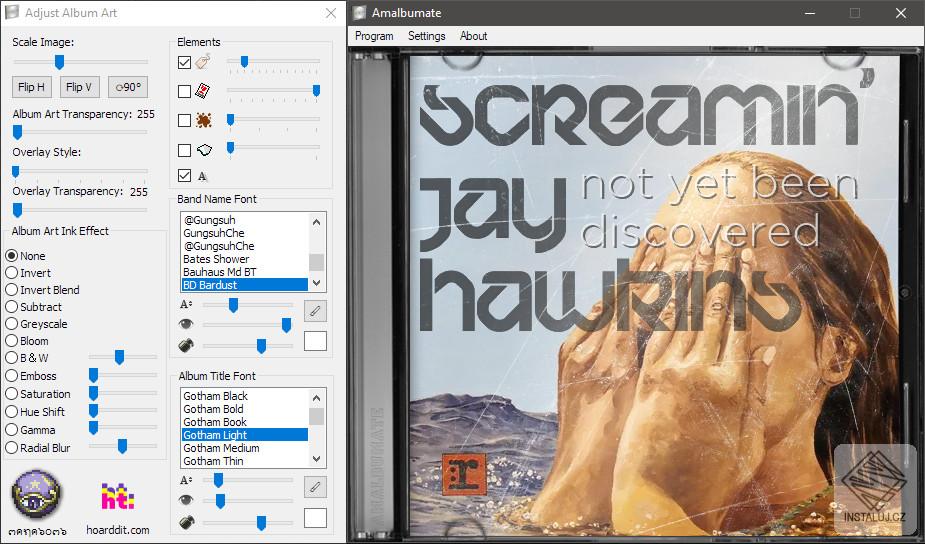
Task: Visit the hoarddit.com link
Action: point(118,530)
